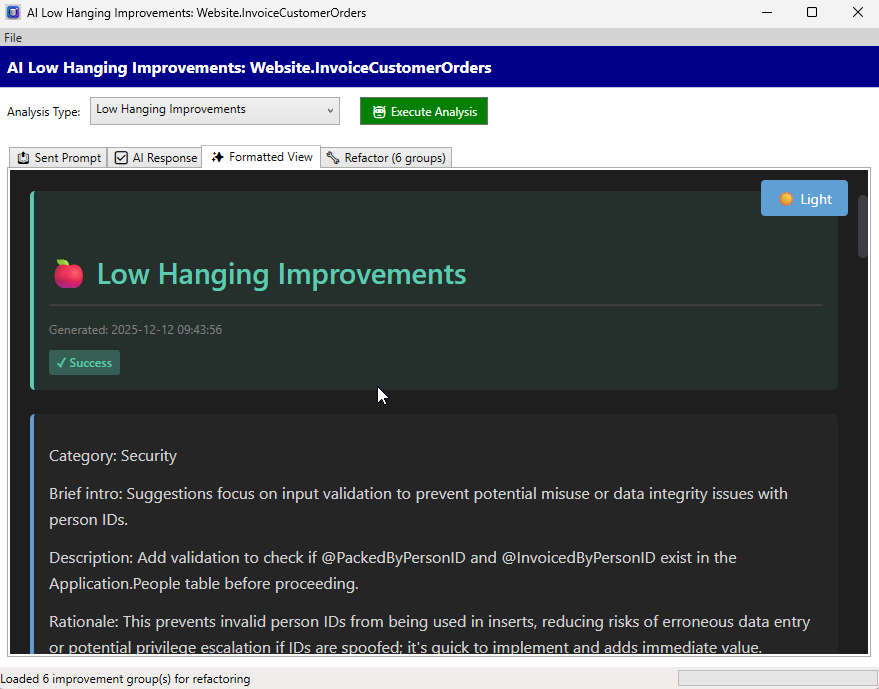Click the progress bar in status bar

coord(774,678)
